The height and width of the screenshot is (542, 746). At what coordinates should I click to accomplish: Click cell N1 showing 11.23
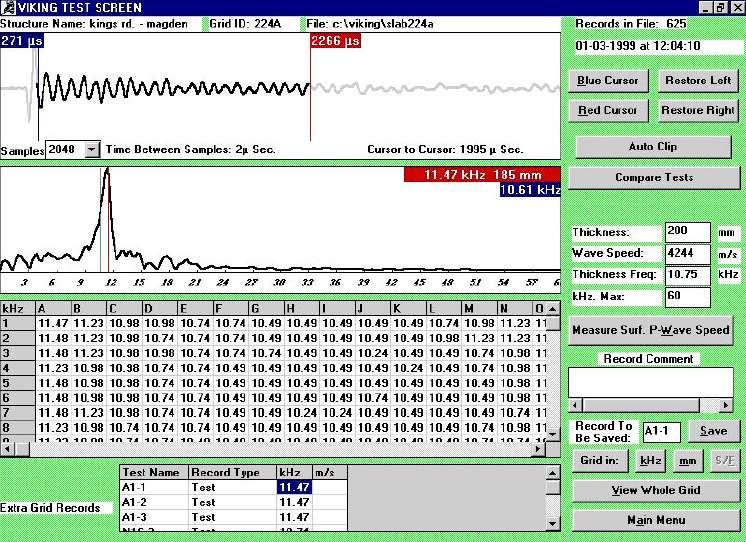coord(514,323)
